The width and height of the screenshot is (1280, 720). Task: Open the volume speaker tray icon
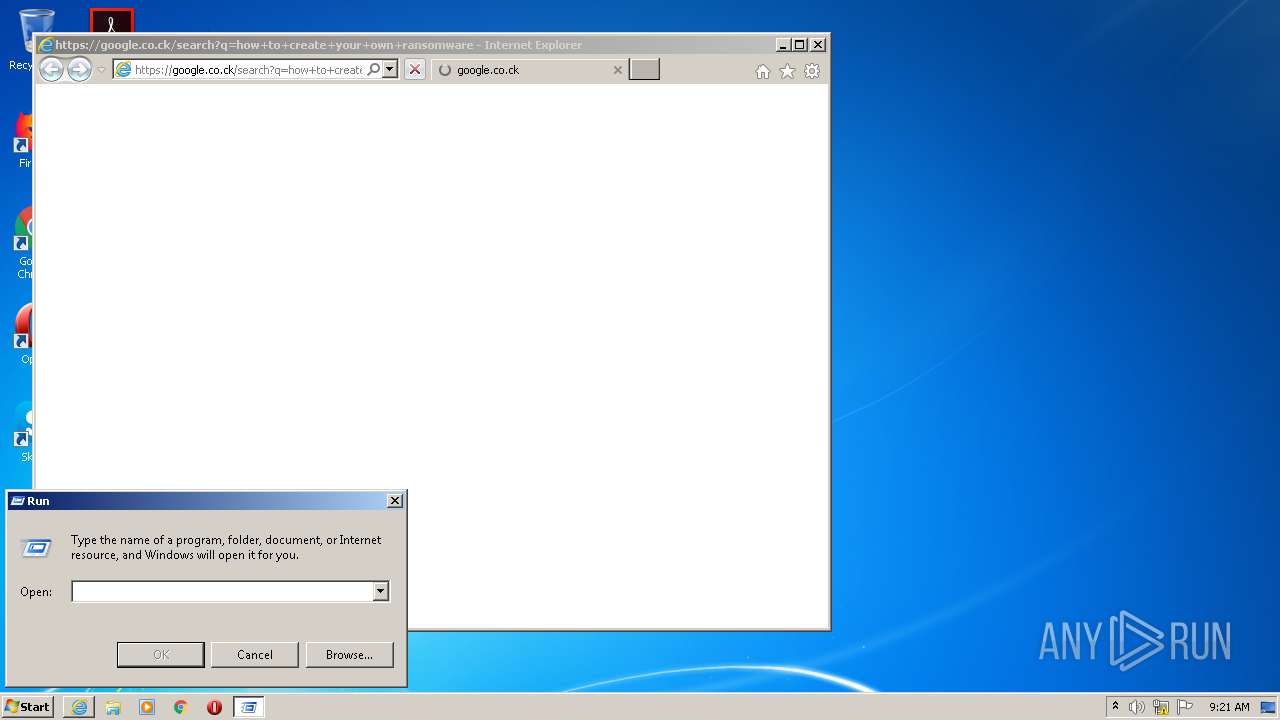(x=1137, y=707)
